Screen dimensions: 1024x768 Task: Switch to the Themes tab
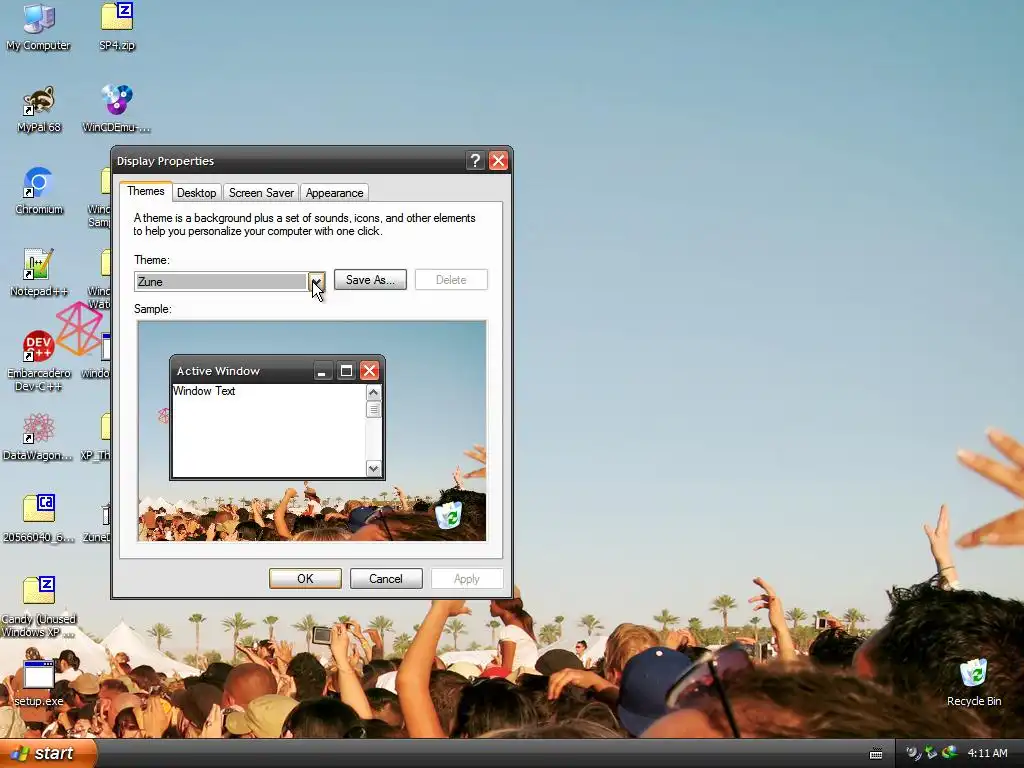pyautogui.click(x=146, y=191)
